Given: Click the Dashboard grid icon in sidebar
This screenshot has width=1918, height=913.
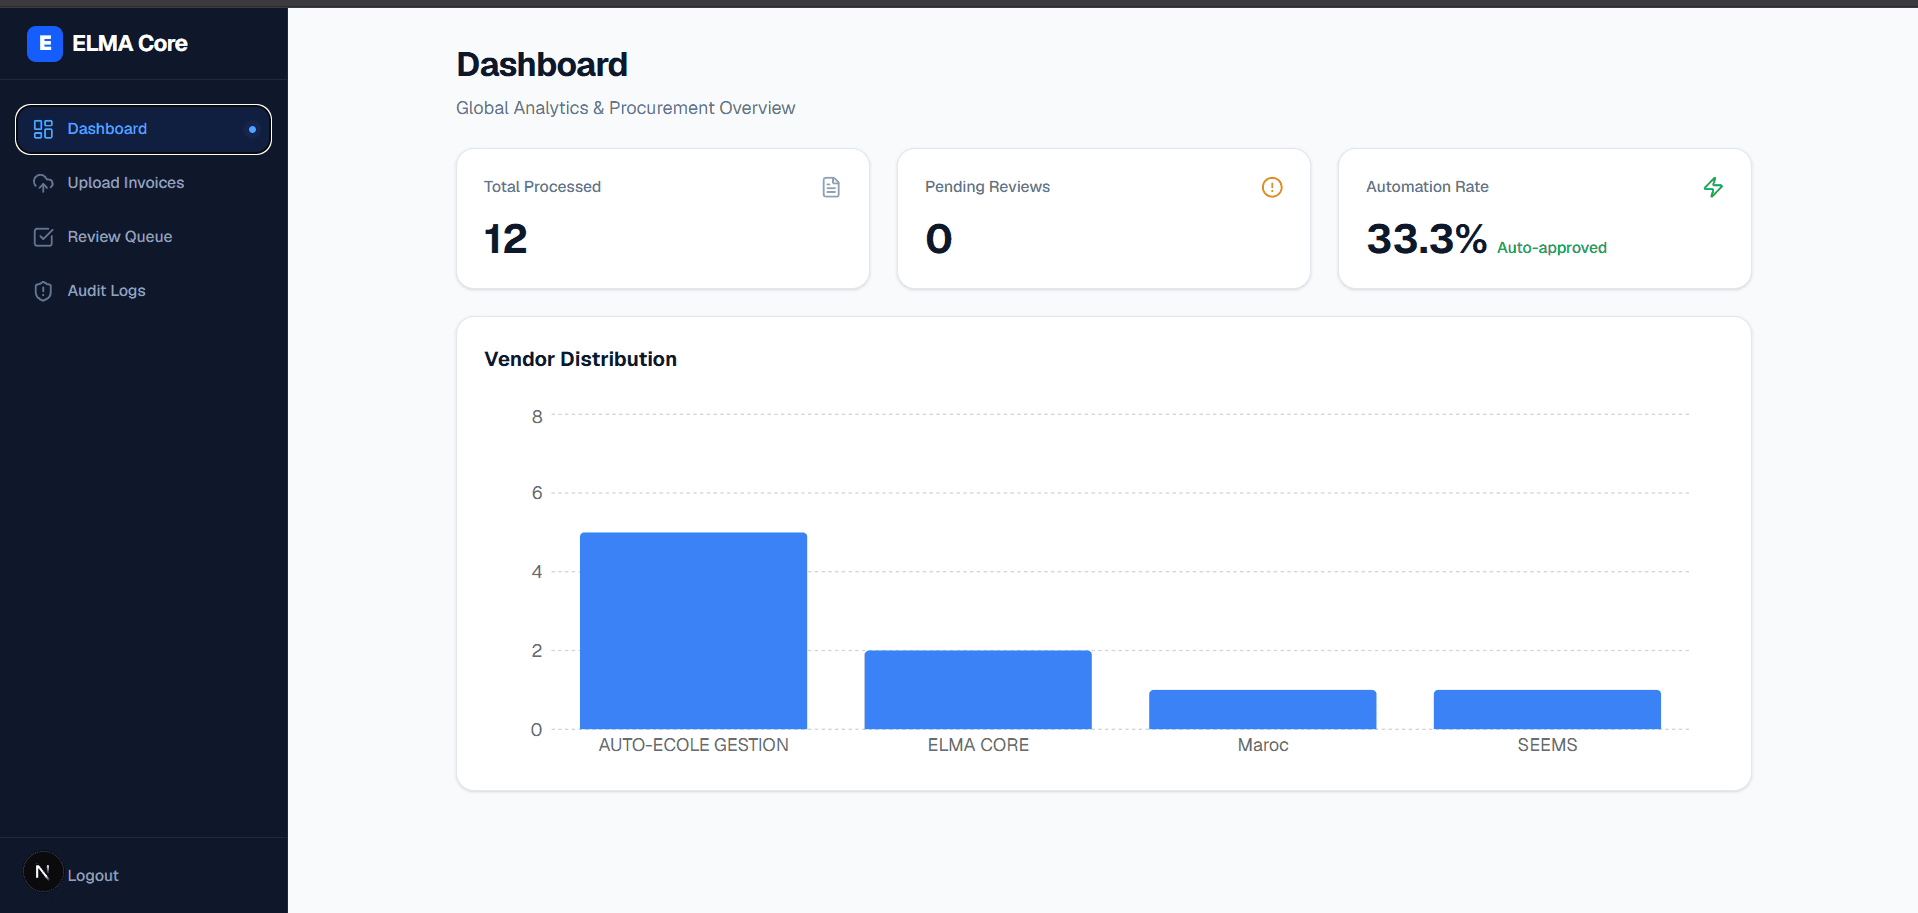Looking at the screenshot, I should pyautogui.click(x=43, y=129).
